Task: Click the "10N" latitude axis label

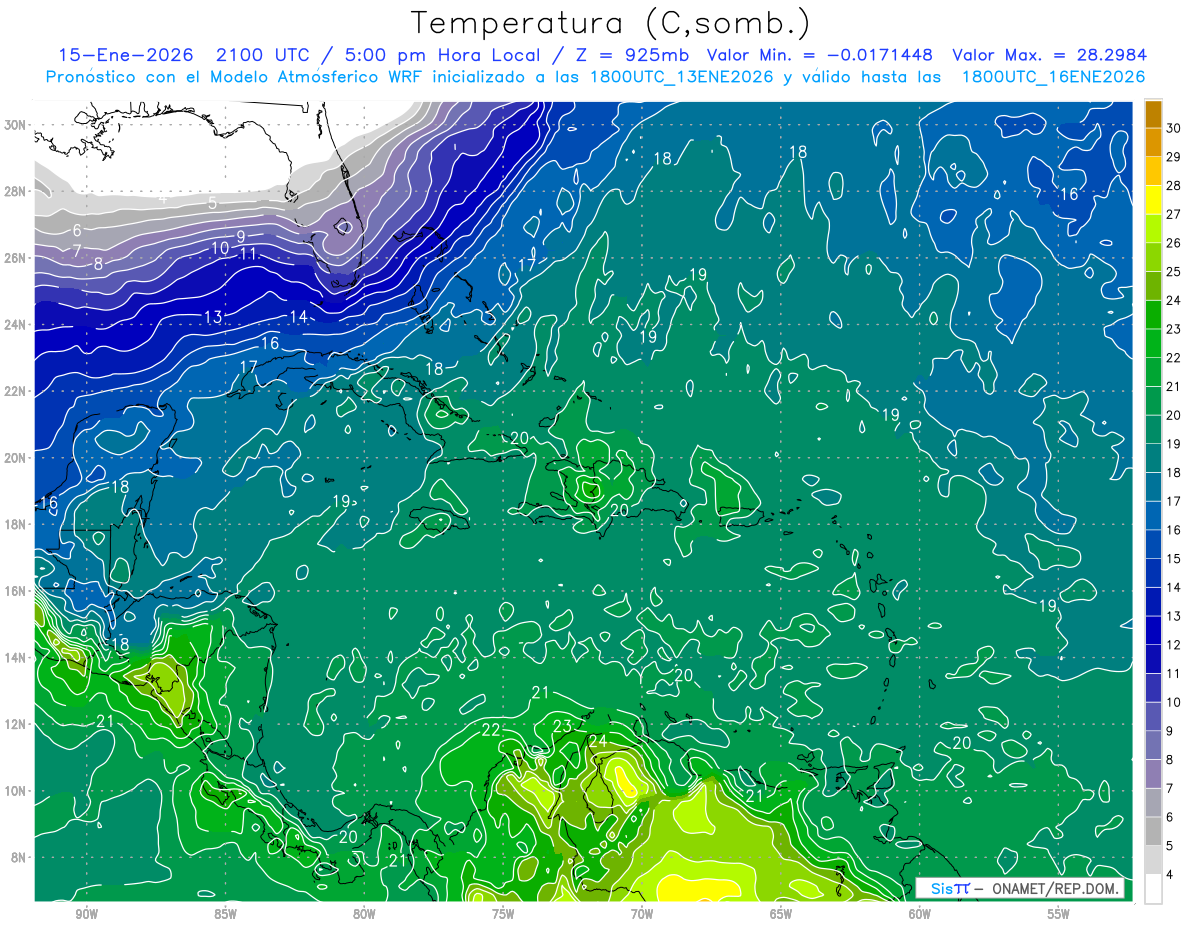Action: pyautogui.click(x=15, y=791)
